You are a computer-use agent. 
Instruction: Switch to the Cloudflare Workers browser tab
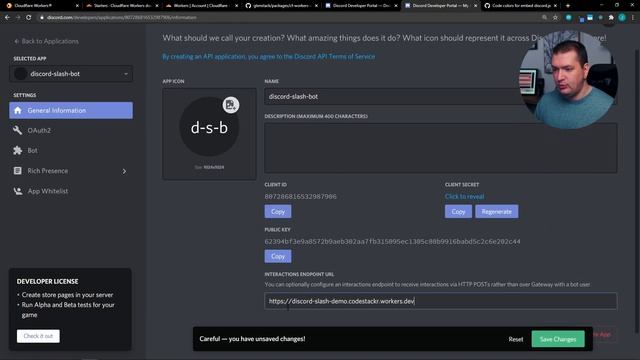[x=42, y=6]
